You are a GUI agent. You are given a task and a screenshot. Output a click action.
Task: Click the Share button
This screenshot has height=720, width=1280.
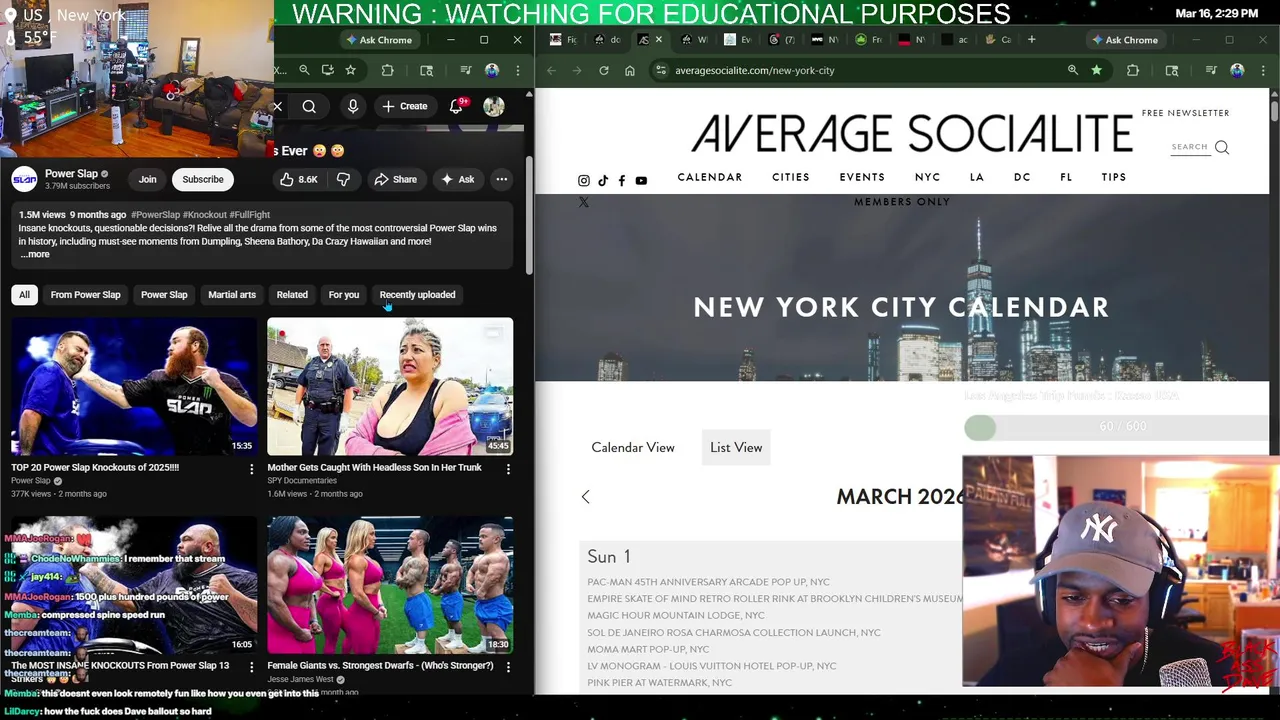pos(395,179)
